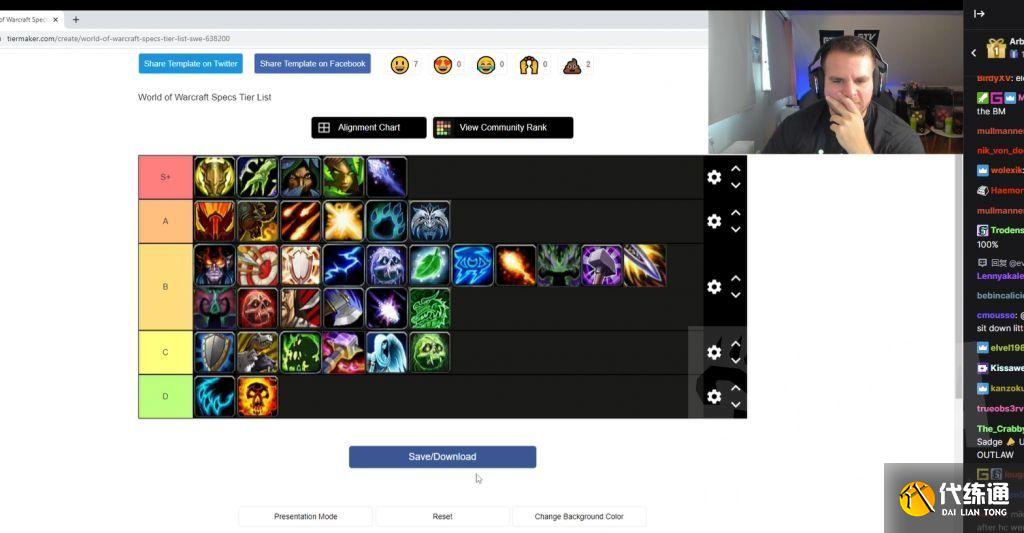Viewport: 1024px width, 533px height.
Task: Collapse the chat panel with arrow icon
Action: 979,14
